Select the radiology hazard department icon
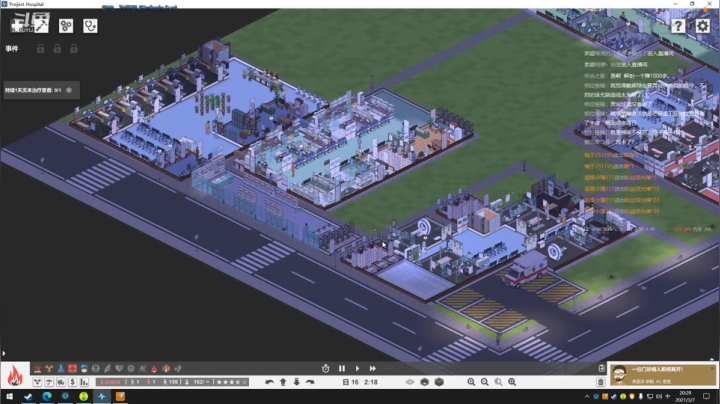 click(49, 368)
